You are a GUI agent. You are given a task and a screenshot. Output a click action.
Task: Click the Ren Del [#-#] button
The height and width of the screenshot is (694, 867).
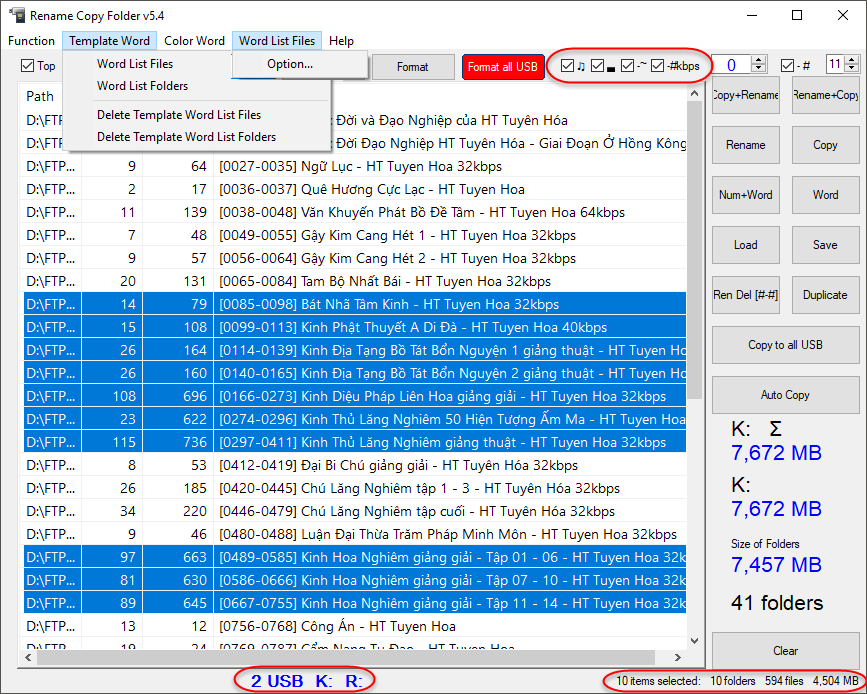coord(745,295)
